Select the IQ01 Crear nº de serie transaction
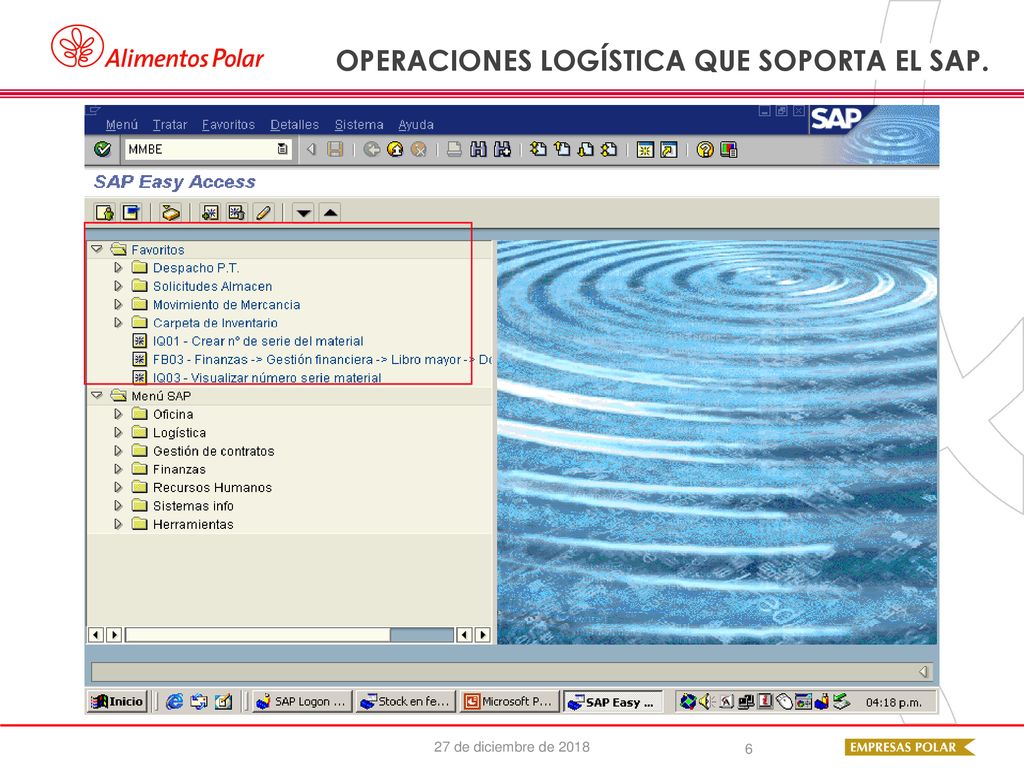This screenshot has width=1024, height=768. tap(258, 341)
